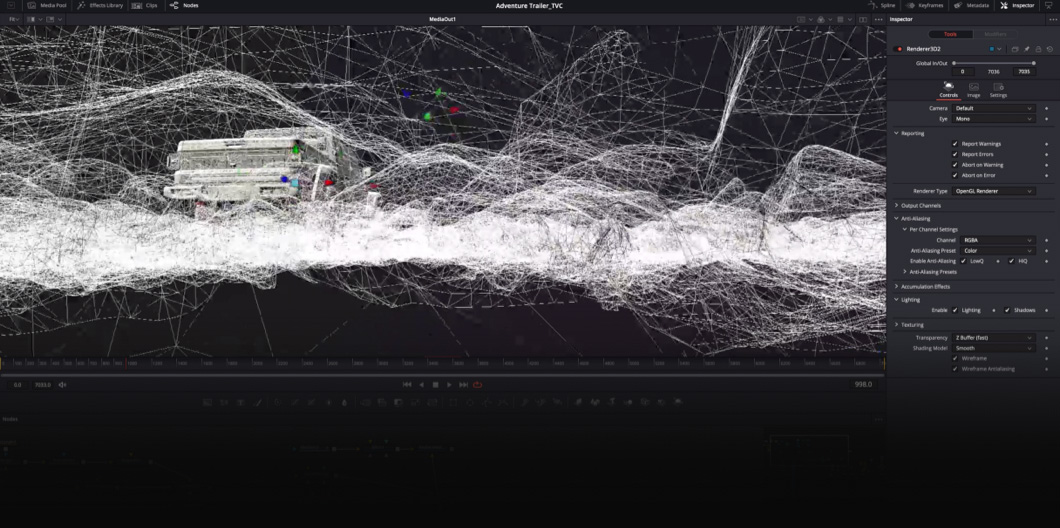Viewport: 1060px width, 528px height.
Task: Uncheck the Abort on Error checkbox
Action: tap(955, 175)
